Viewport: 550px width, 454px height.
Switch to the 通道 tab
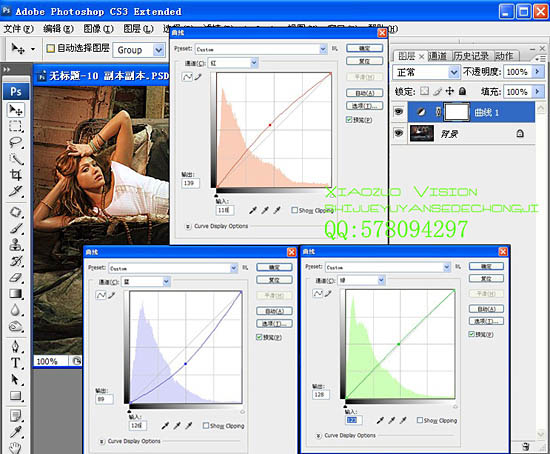coord(438,56)
